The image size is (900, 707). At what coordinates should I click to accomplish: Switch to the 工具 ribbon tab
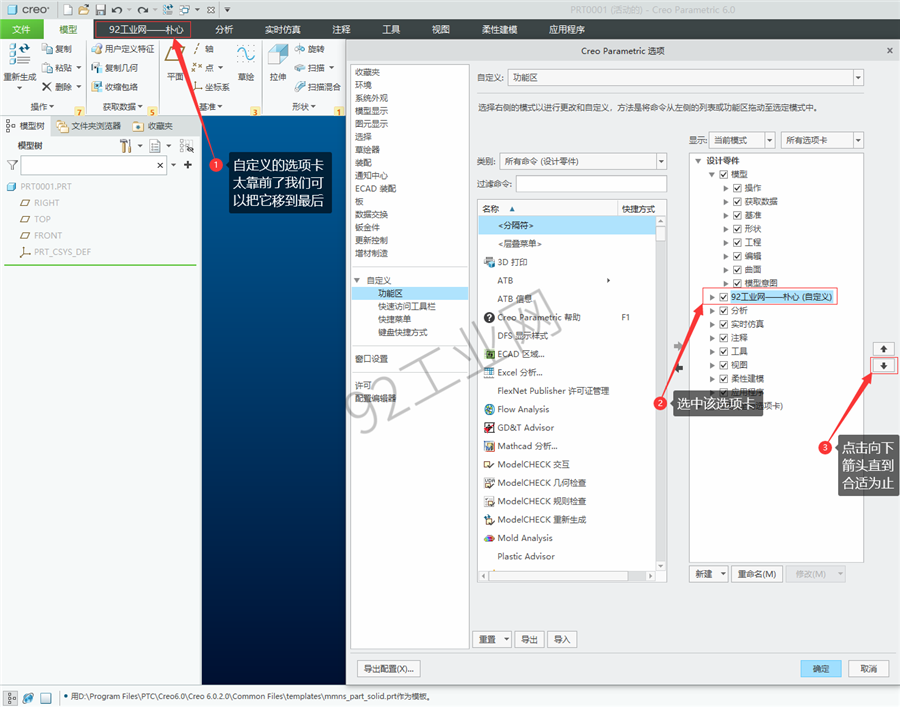pyautogui.click(x=391, y=29)
